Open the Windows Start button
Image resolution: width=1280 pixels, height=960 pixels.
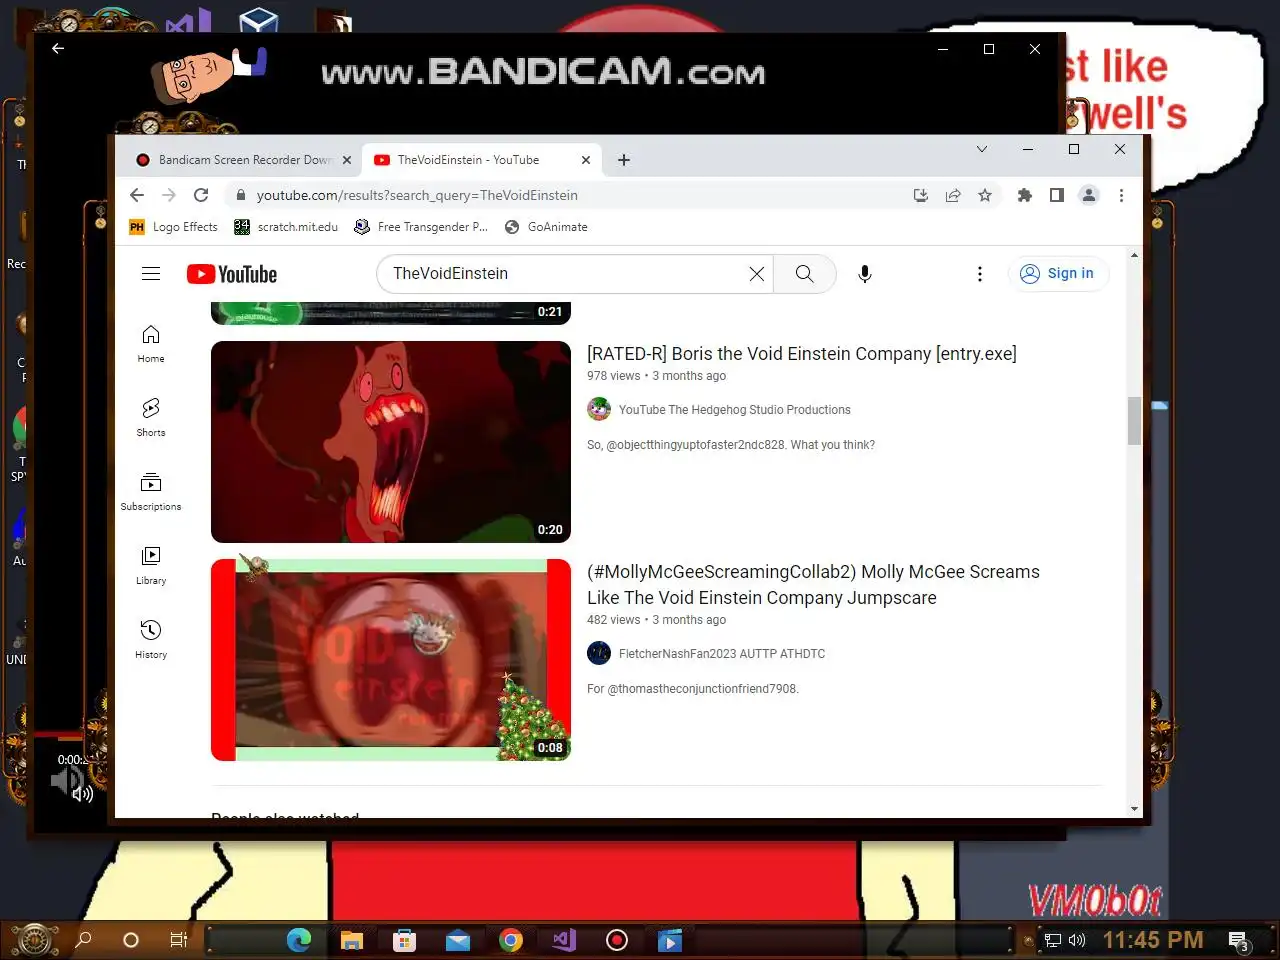click(33, 940)
